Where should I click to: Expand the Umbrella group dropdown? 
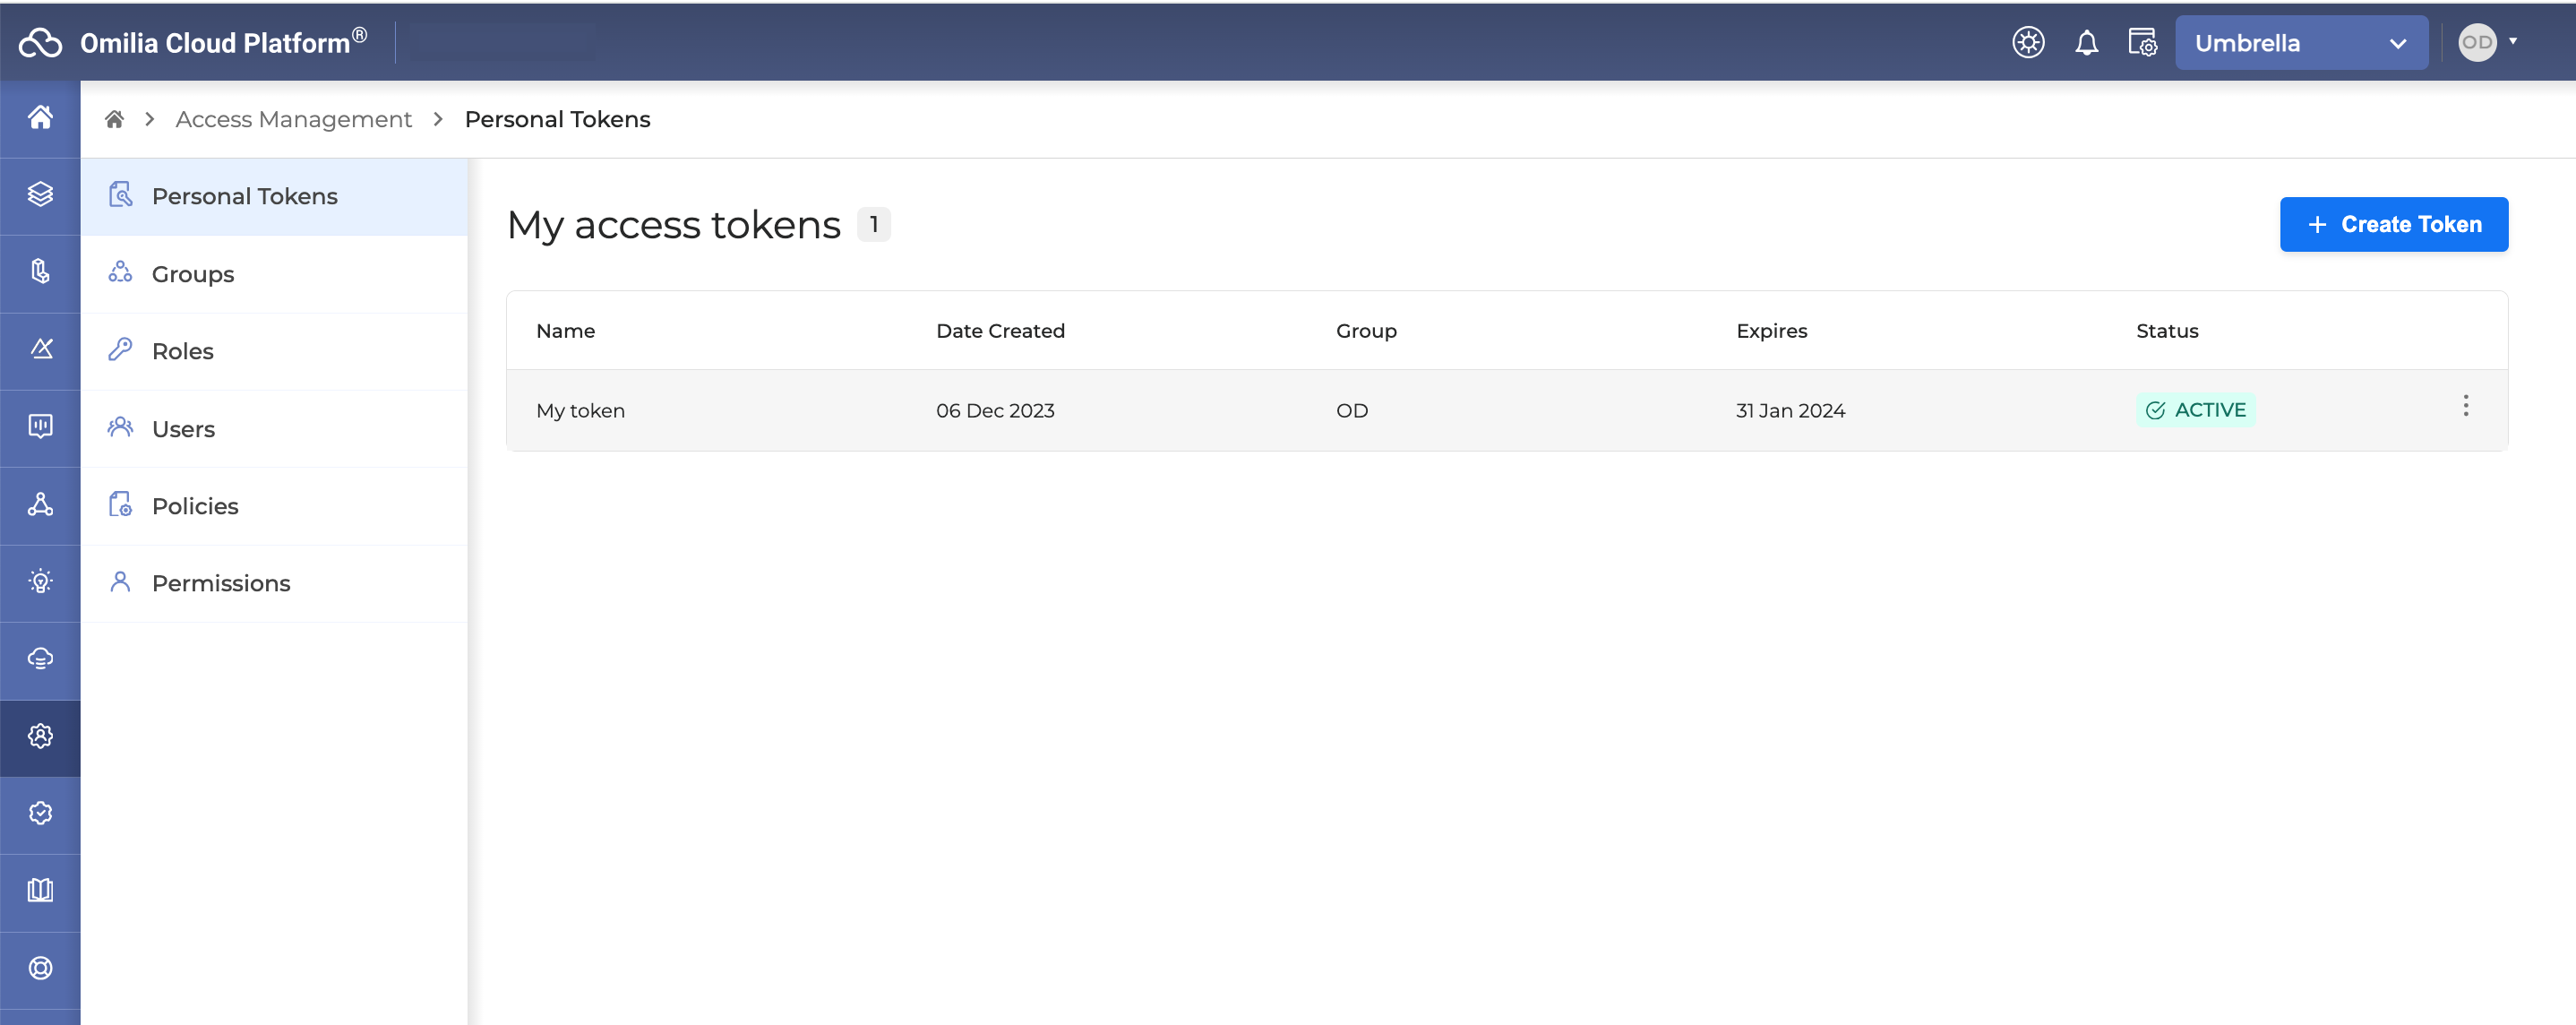click(x=2300, y=43)
